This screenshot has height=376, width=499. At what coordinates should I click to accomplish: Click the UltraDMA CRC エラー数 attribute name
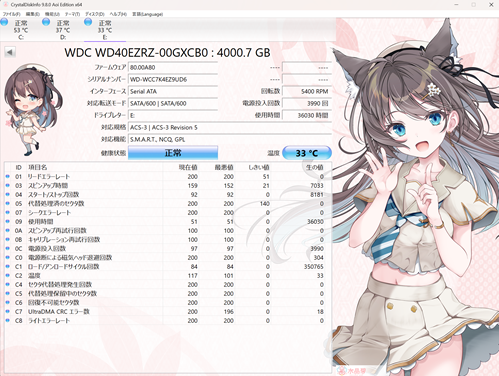click(59, 311)
